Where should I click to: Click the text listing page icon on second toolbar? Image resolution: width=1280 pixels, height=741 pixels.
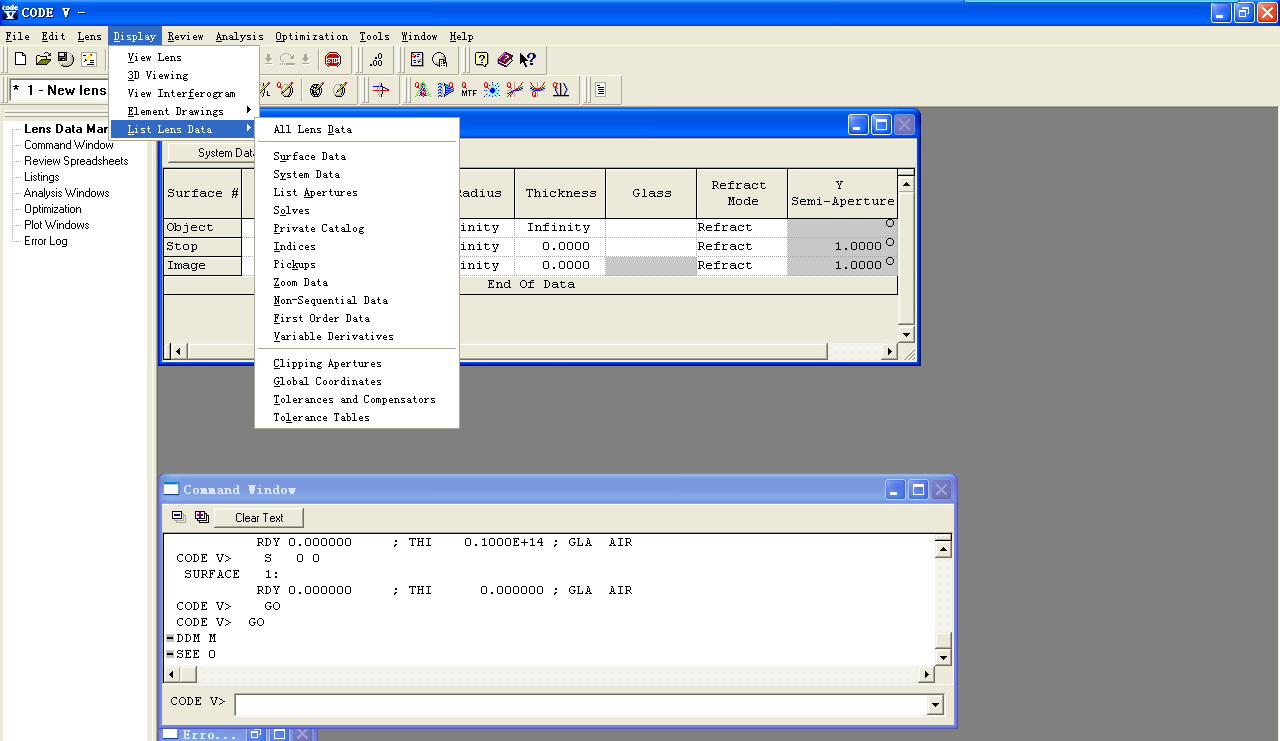point(600,90)
